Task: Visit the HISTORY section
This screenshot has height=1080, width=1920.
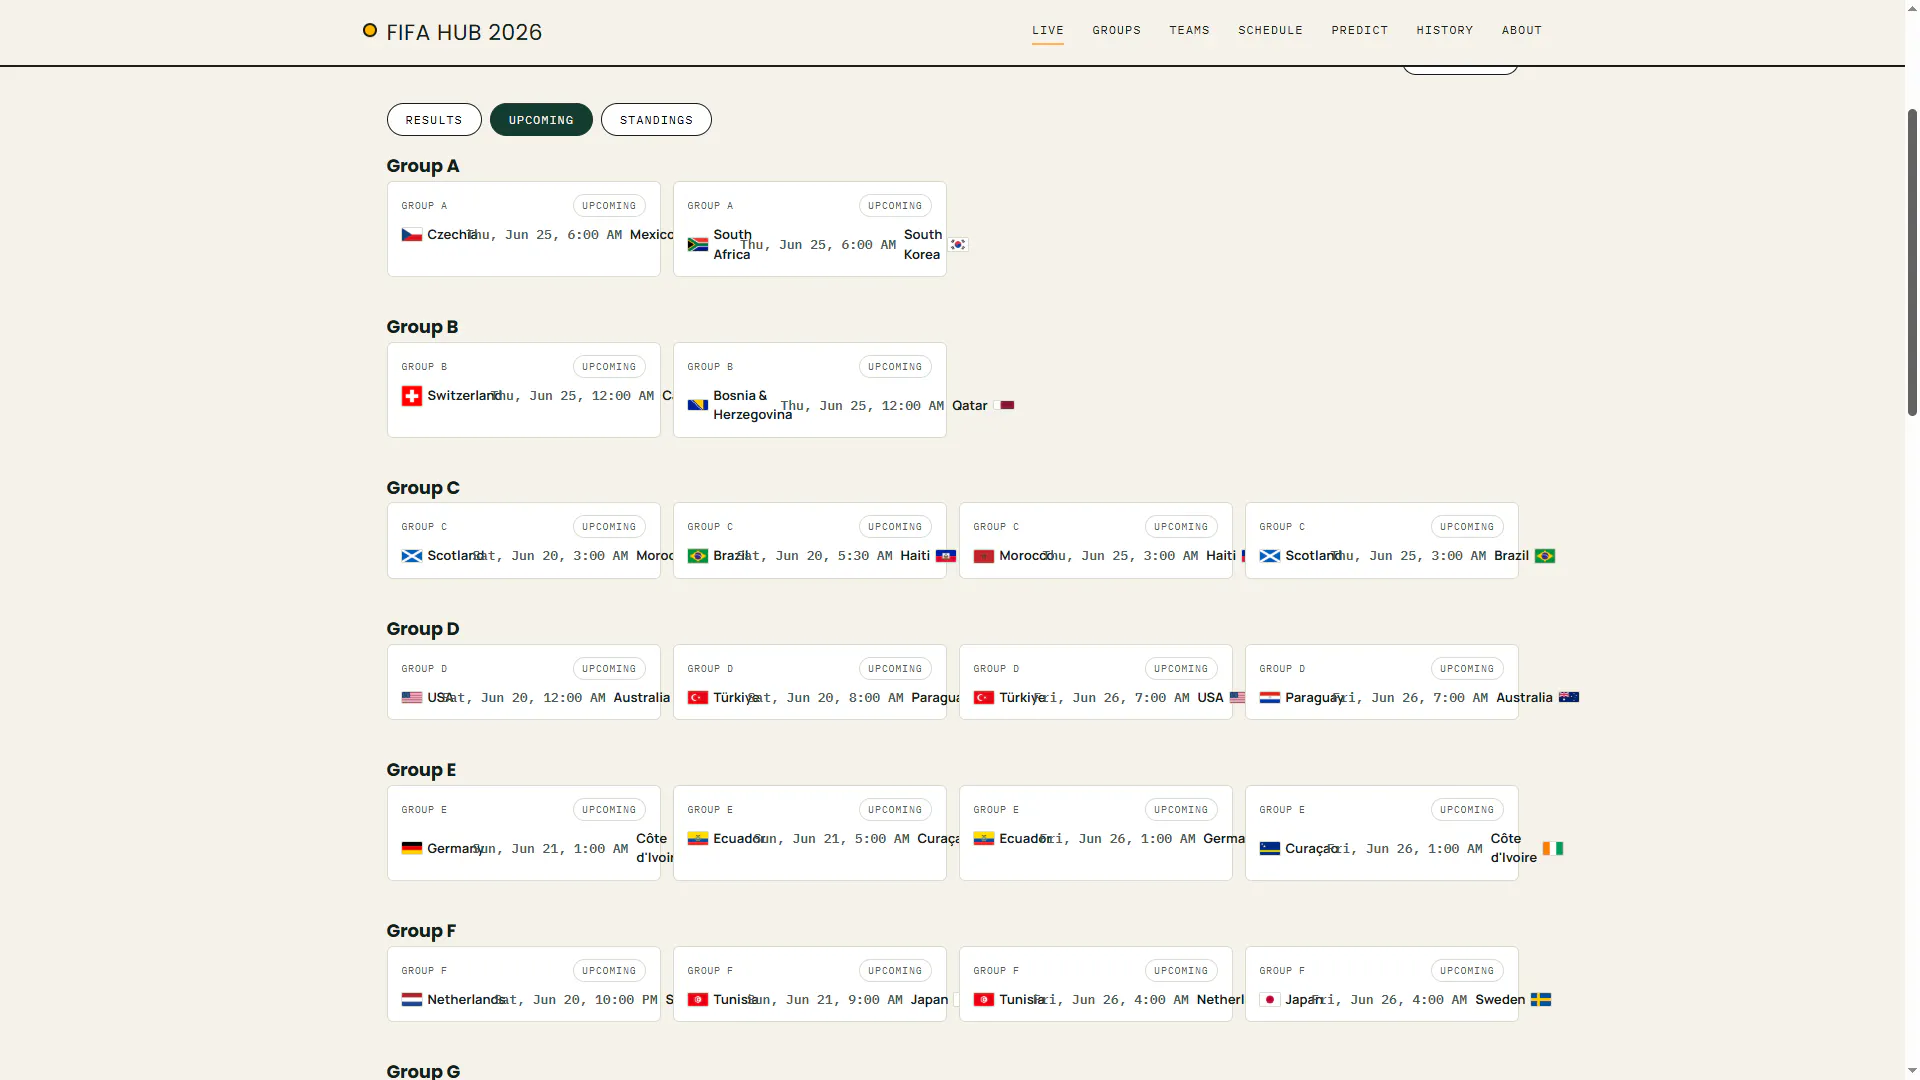Action: pos(1445,30)
